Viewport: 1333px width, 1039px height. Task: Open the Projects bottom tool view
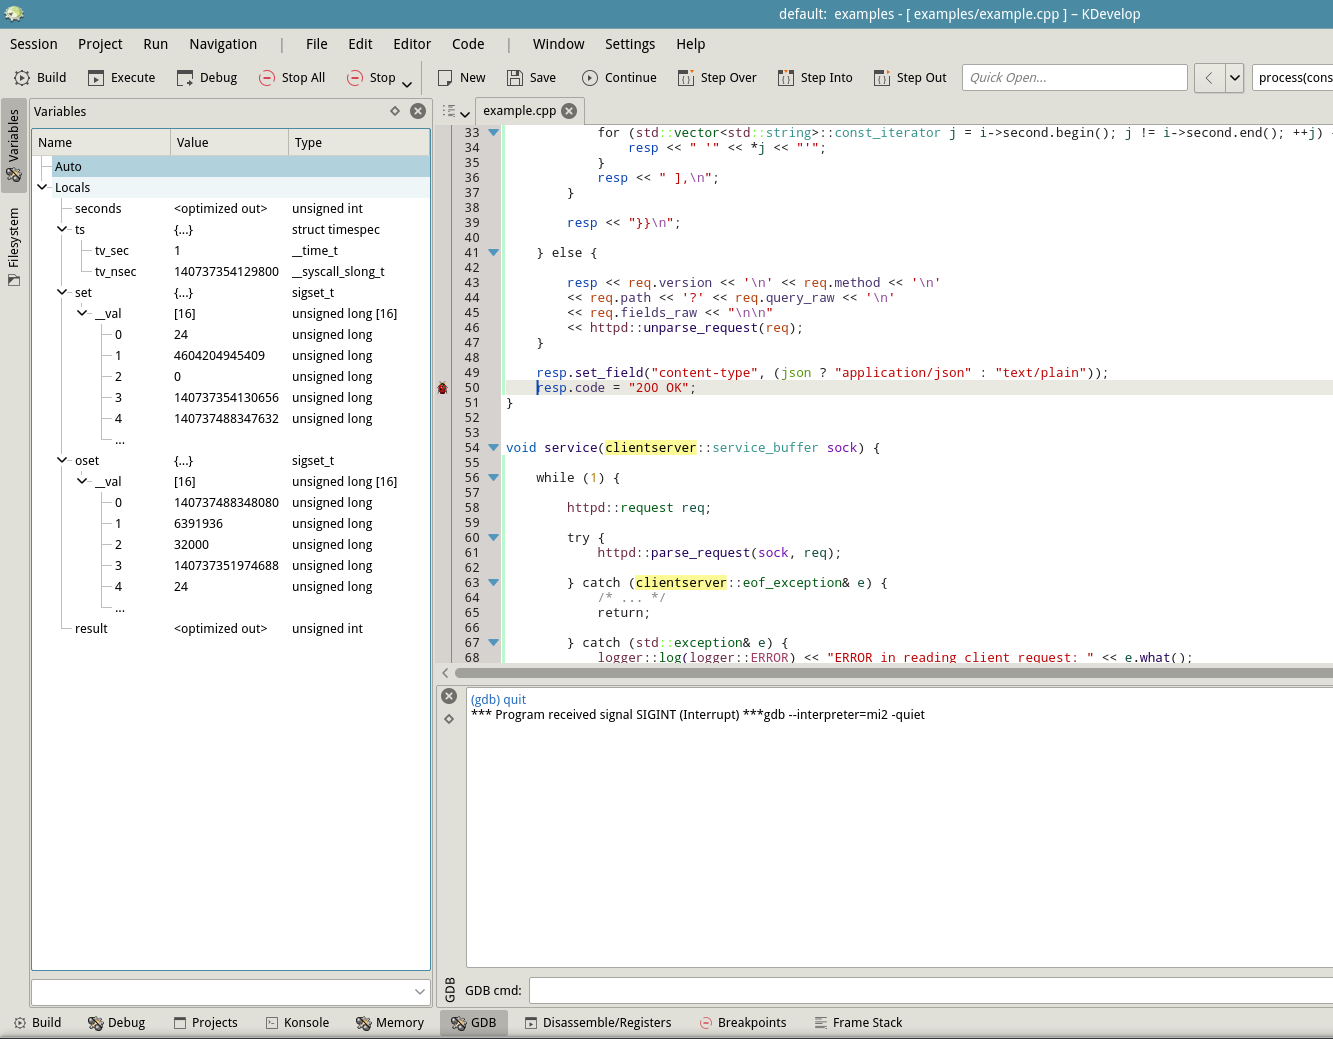click(205, 1022)
